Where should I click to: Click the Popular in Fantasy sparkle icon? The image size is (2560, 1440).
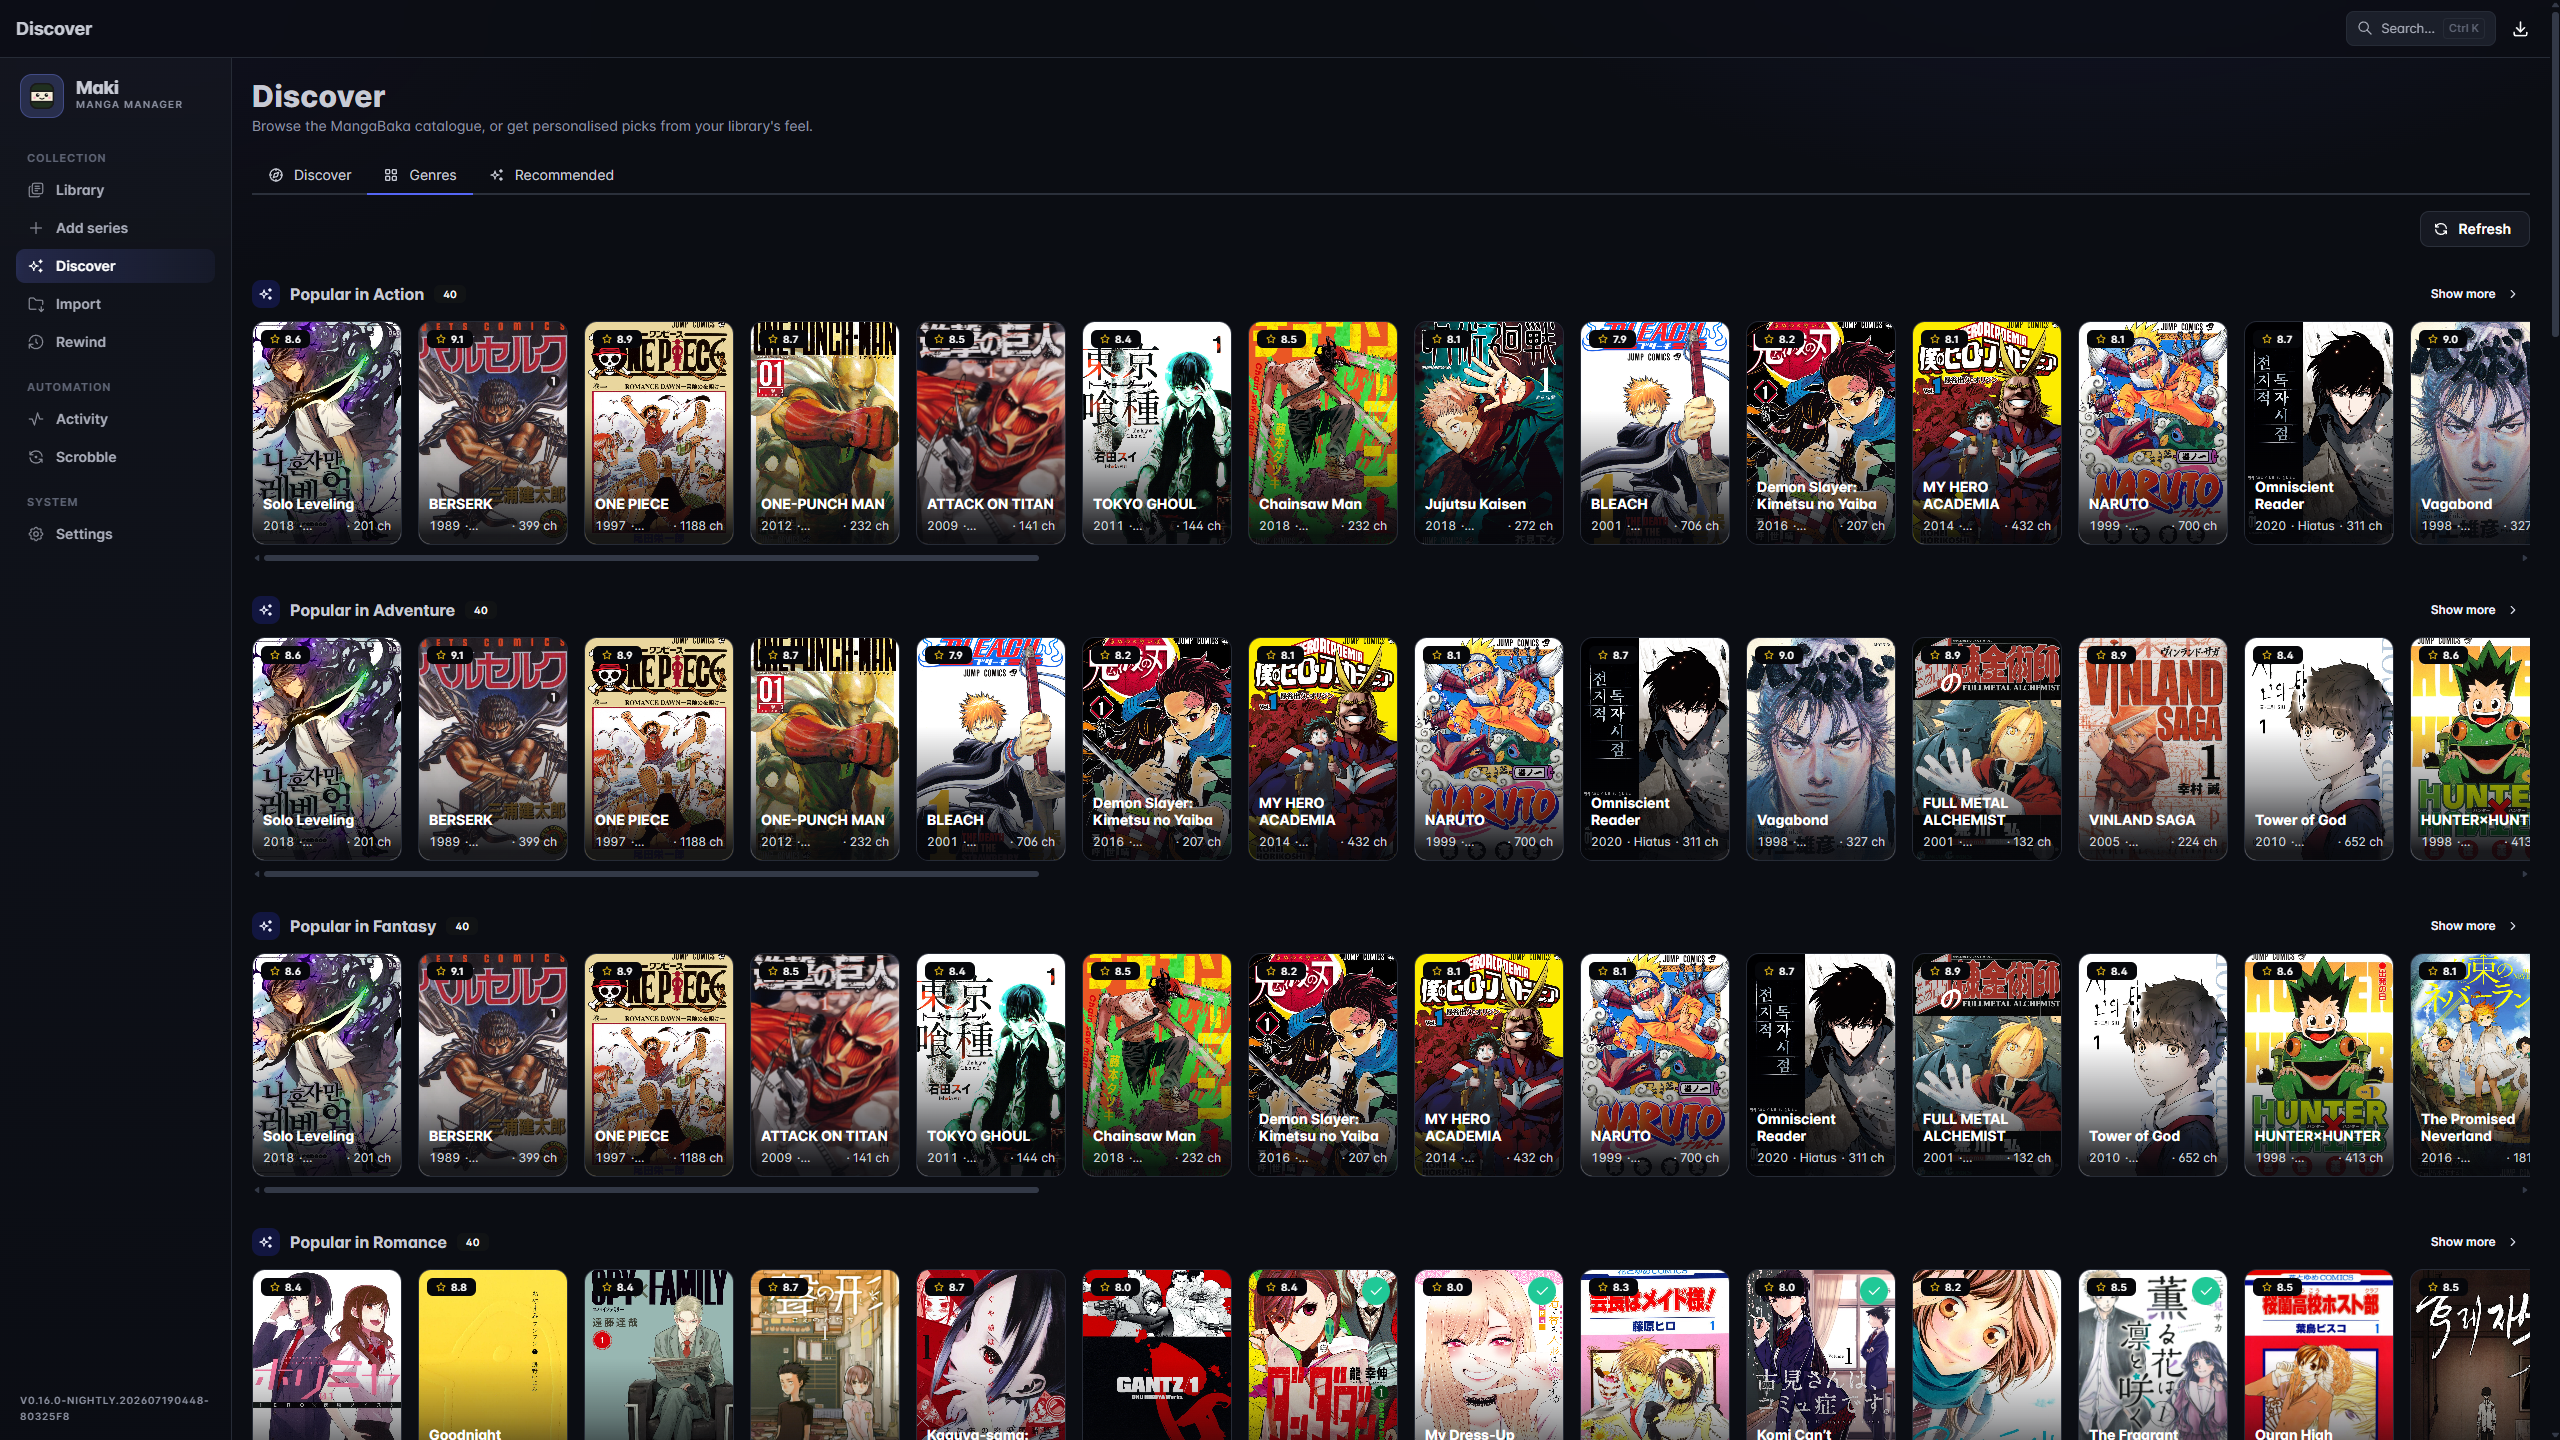pos(266,926)
